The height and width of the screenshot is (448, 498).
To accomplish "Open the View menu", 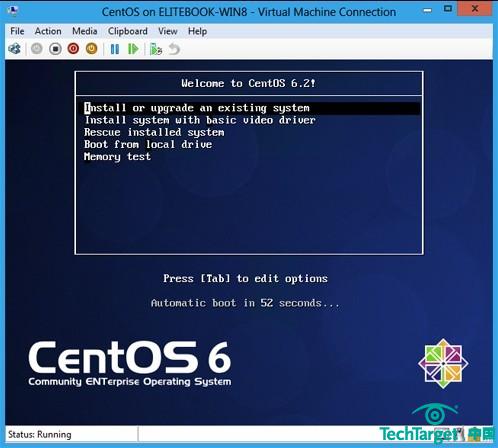I will tap(167, 31).
